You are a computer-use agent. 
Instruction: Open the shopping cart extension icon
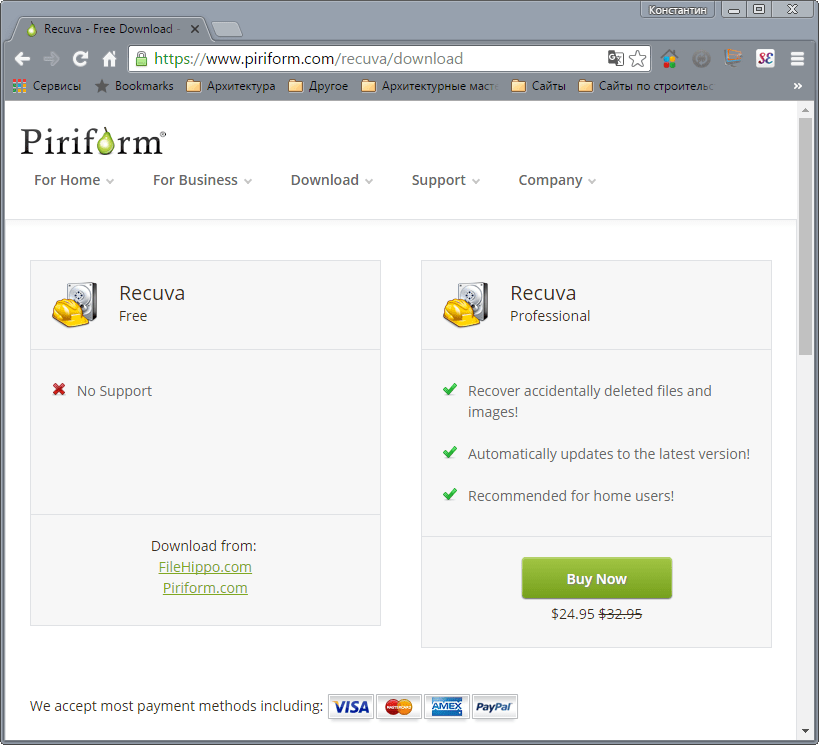pos(733,58)
